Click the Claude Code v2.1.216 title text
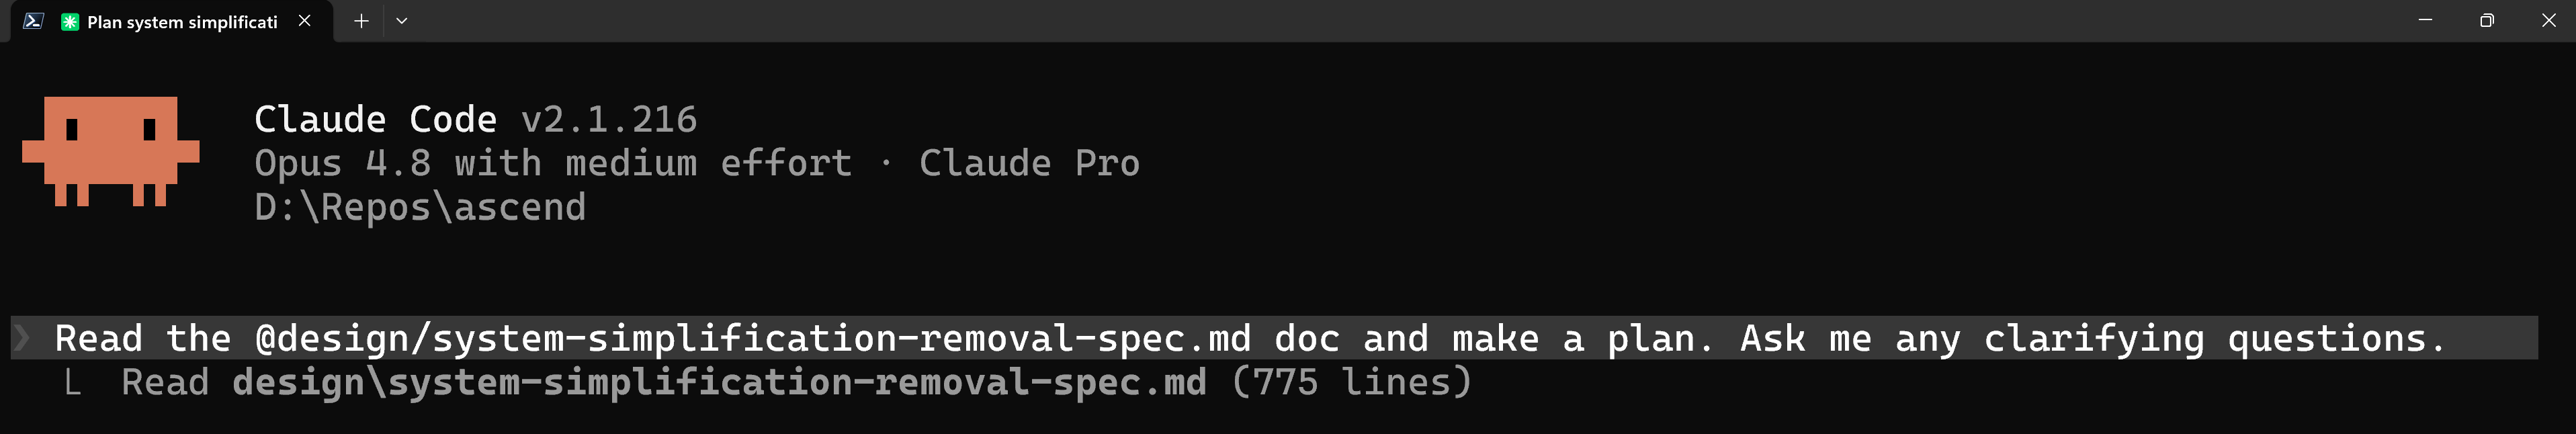The width and height of the screenshot is (2576, 434). pos(475,120)
